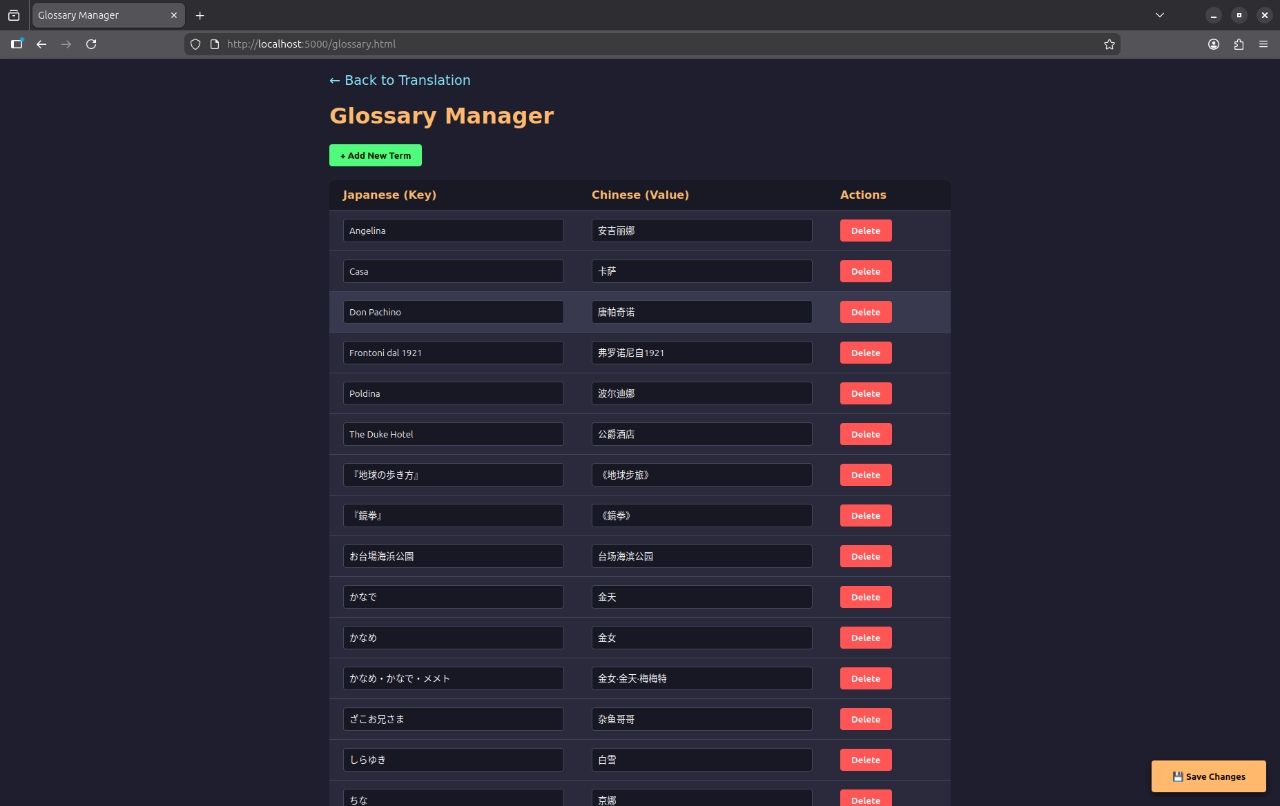Focus the address bar showing localhost:5000/glossary.html
Screen dimensions: 1280x806
pyautogui.click(x=650, y=44)
